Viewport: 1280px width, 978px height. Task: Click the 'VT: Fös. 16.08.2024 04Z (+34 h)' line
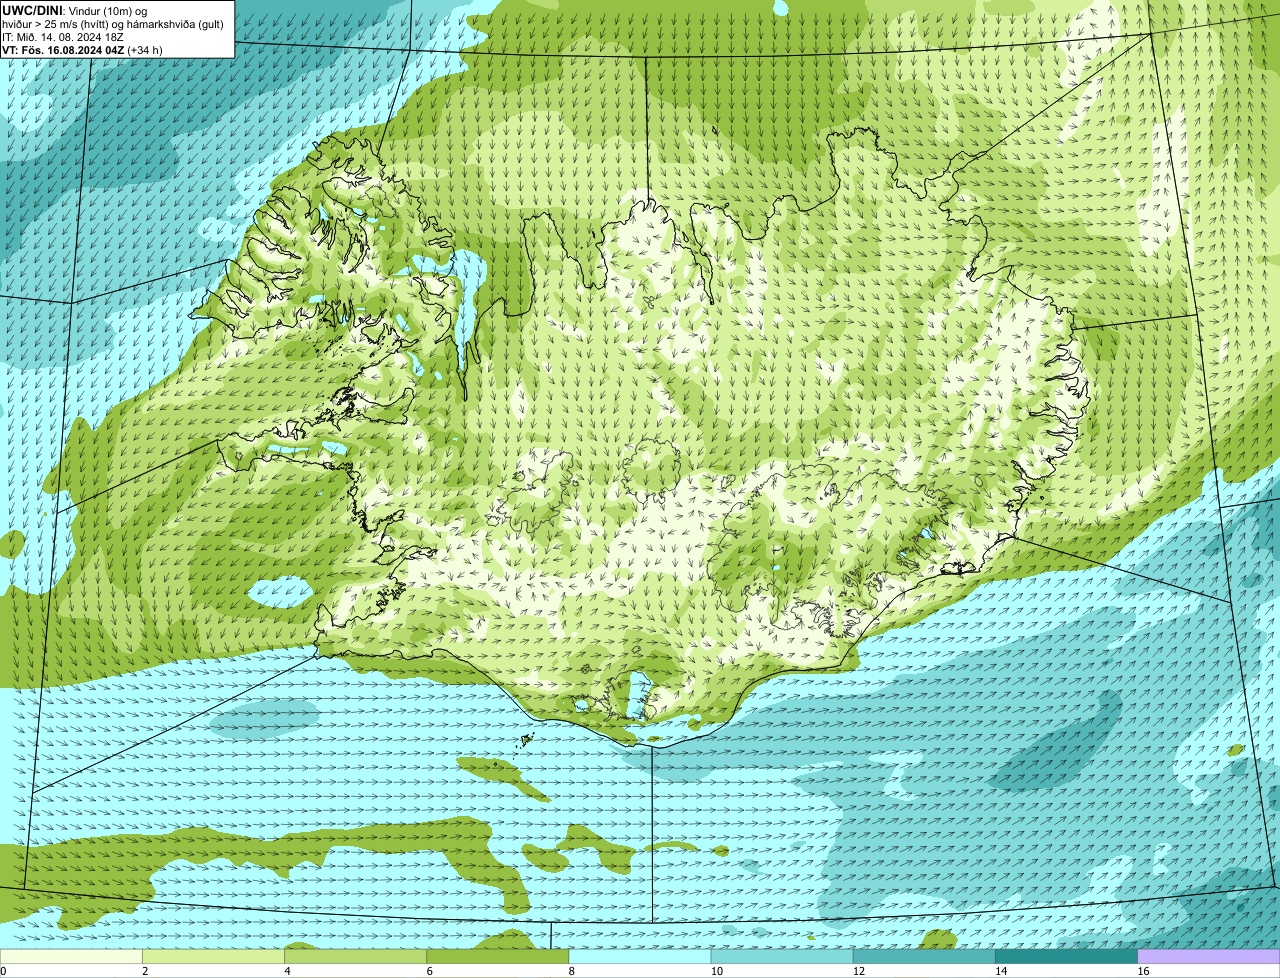[x=82, y=49]
